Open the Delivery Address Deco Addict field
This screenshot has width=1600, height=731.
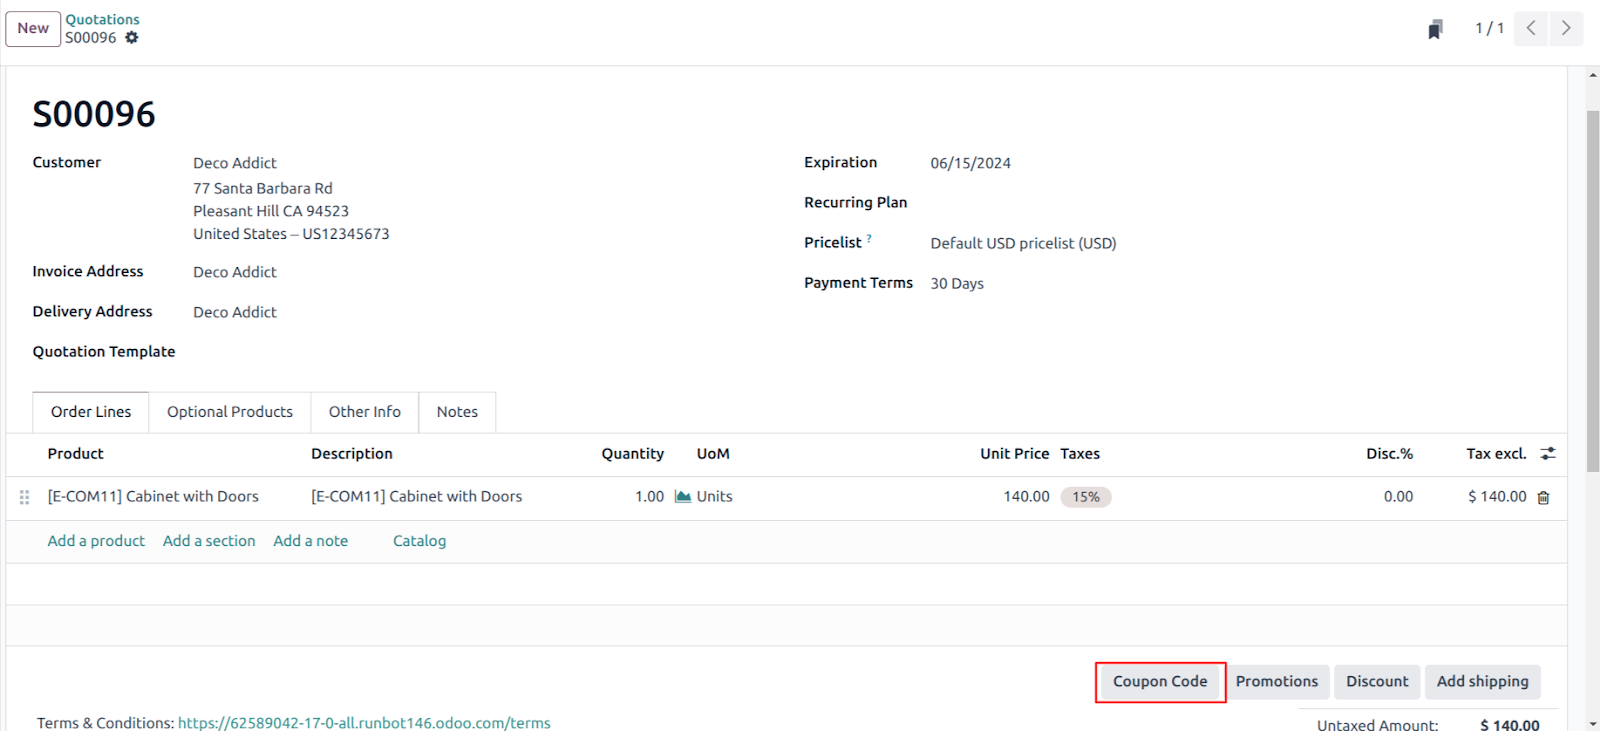pyautogui.click(x=235, y=312)
